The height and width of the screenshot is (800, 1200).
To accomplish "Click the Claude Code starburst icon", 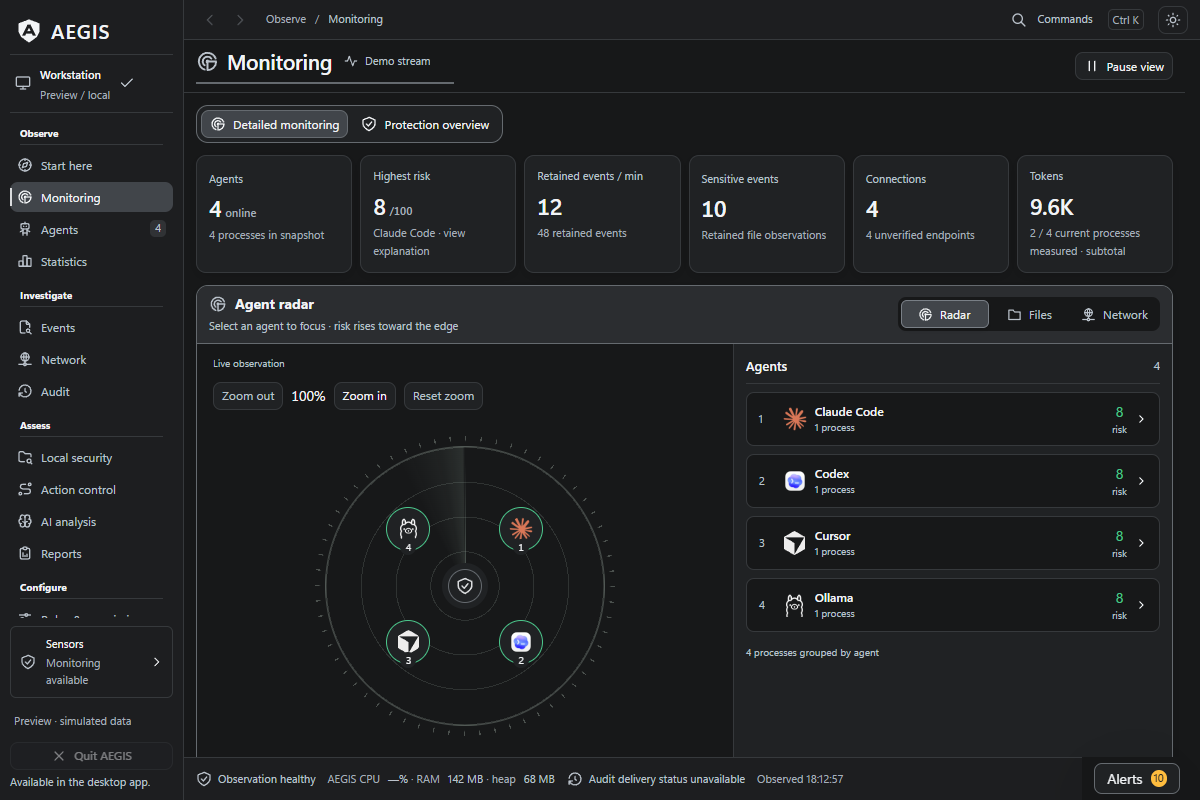I will coord(794,419).
